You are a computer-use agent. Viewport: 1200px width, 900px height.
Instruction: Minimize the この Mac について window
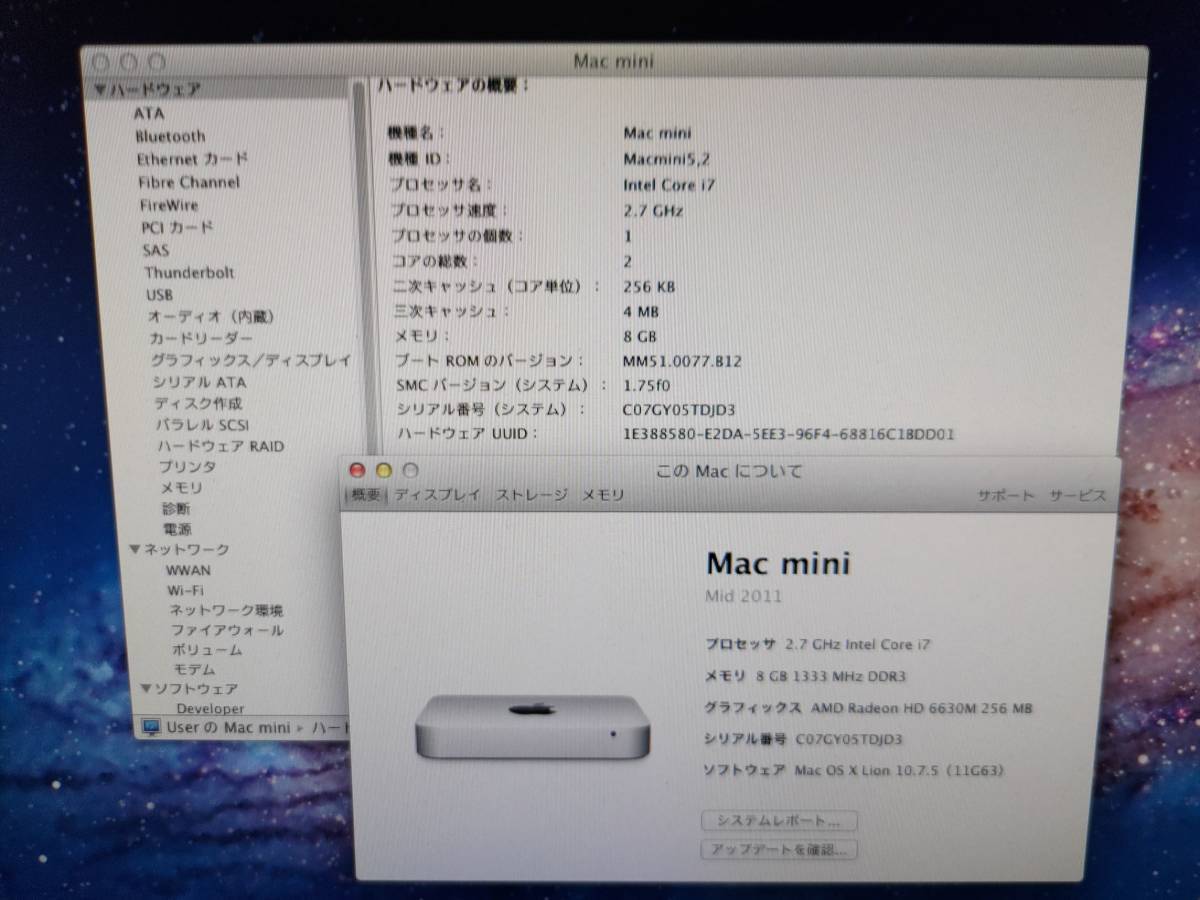coord(383,470)
